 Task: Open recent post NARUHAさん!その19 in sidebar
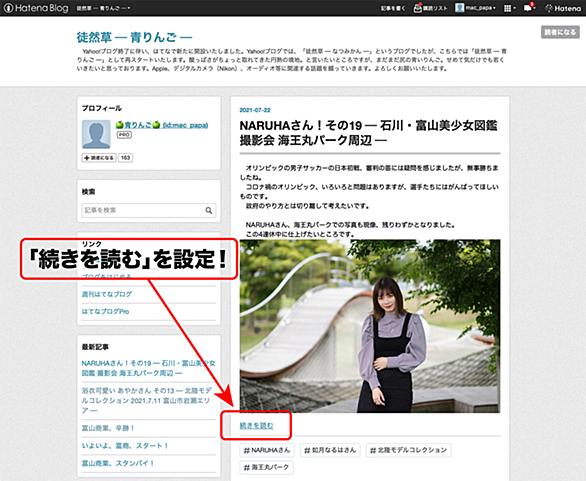[149, 368]
